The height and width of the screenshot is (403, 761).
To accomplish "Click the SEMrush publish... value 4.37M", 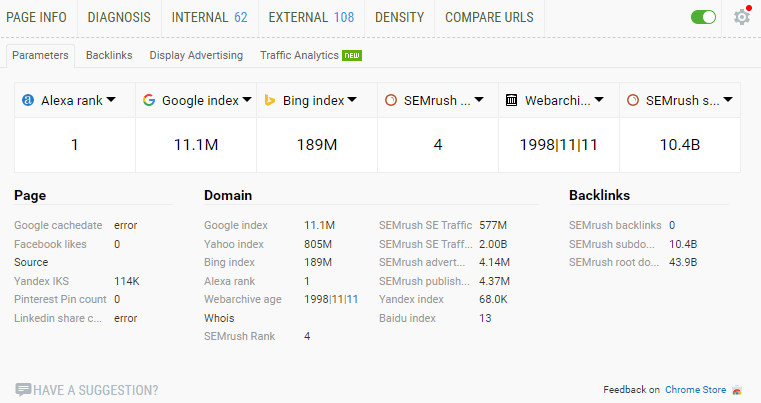I will point(495,281).
